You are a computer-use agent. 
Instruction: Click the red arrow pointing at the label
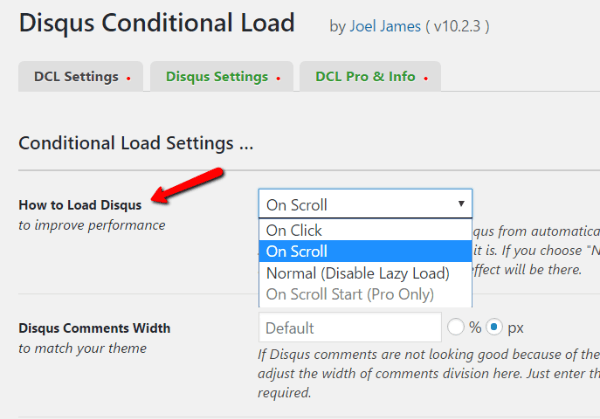point(187,185)
